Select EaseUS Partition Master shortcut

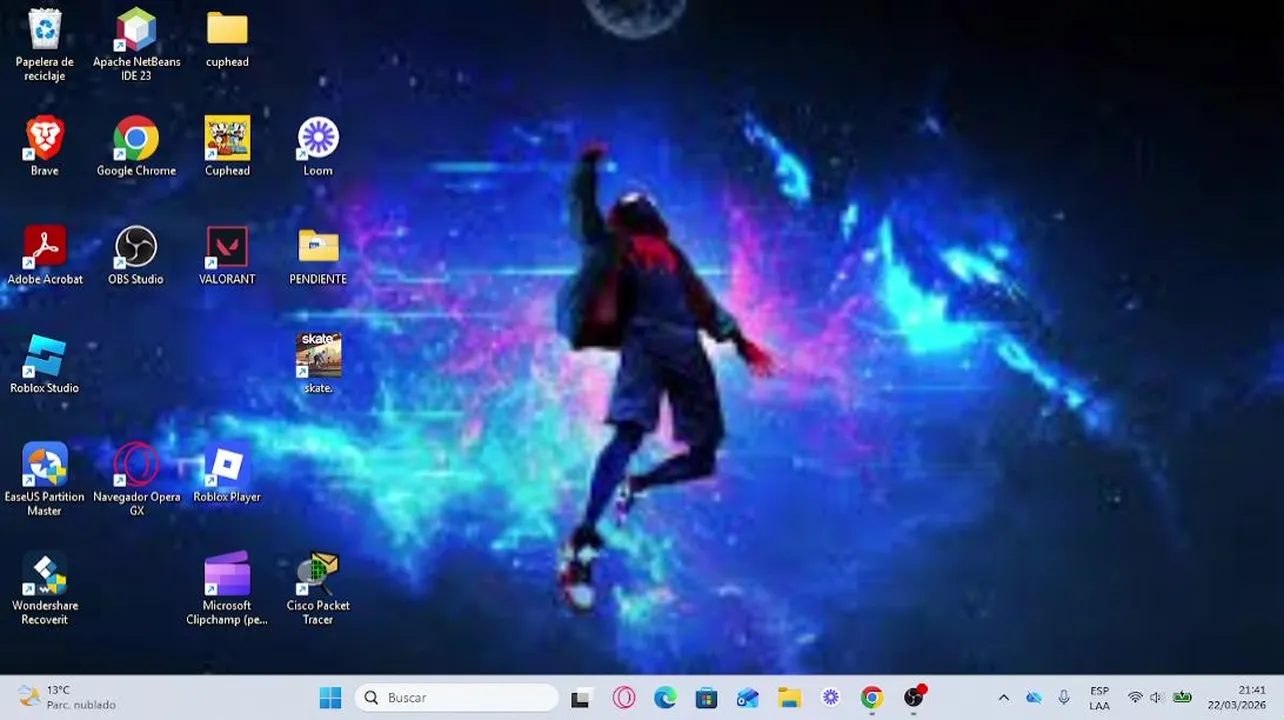pyautogui.click(x=45, y=480)
